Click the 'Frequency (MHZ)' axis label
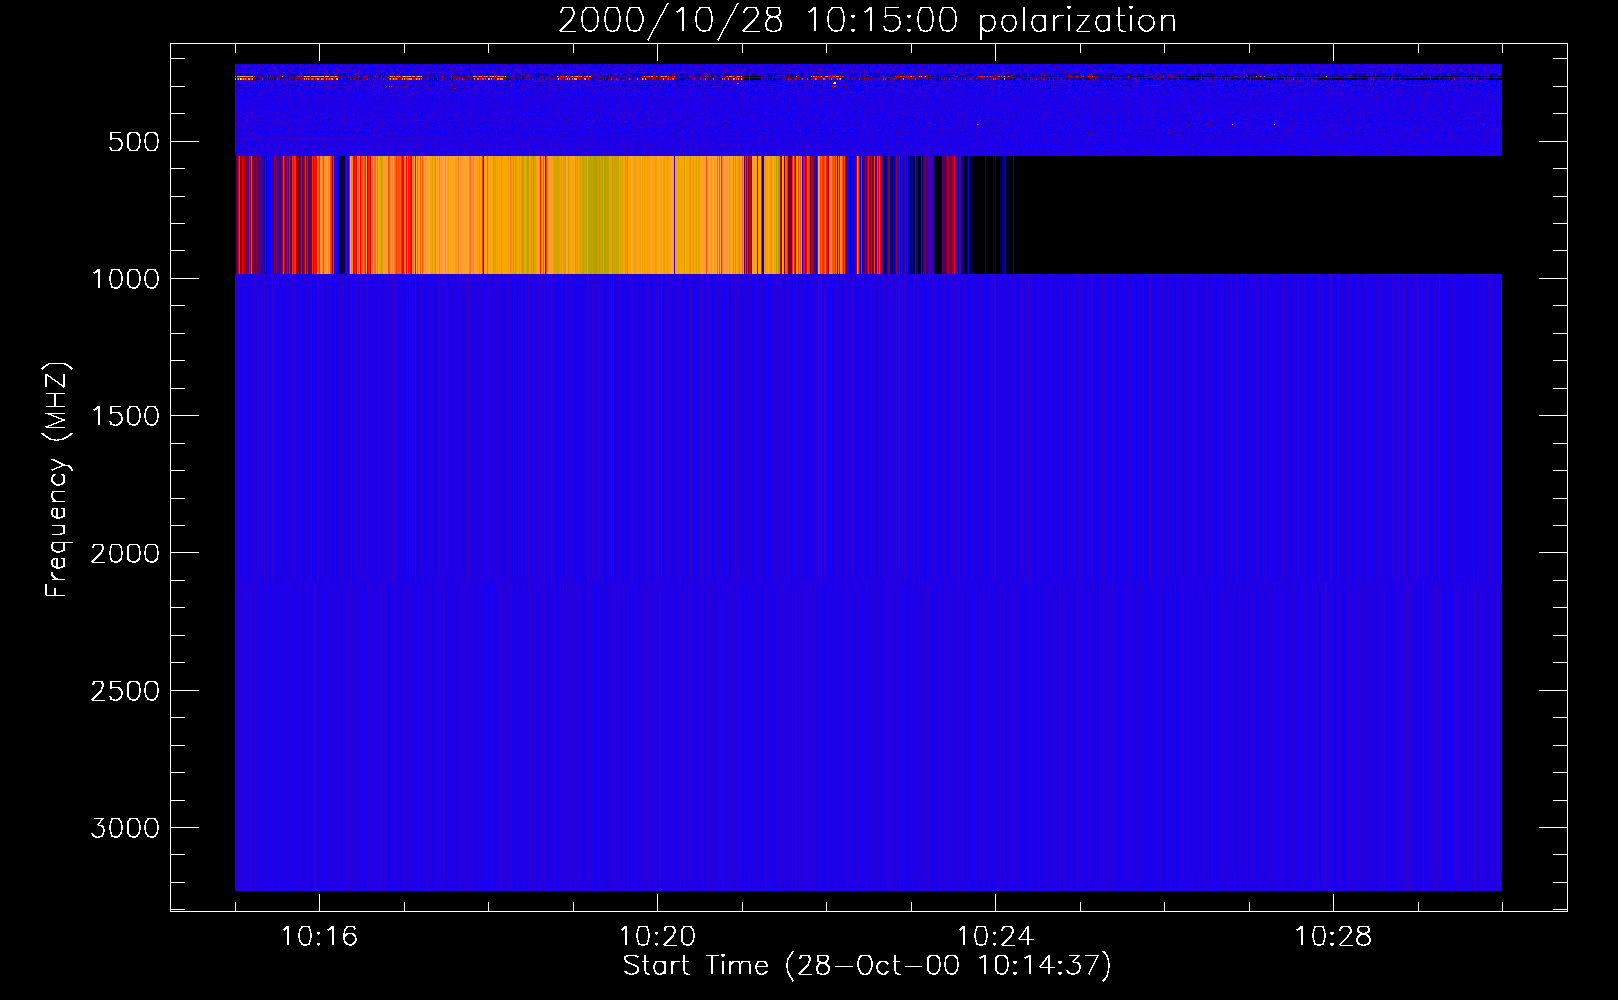This screenshot has width=1618, height=1000. click(x=58, y=480)
